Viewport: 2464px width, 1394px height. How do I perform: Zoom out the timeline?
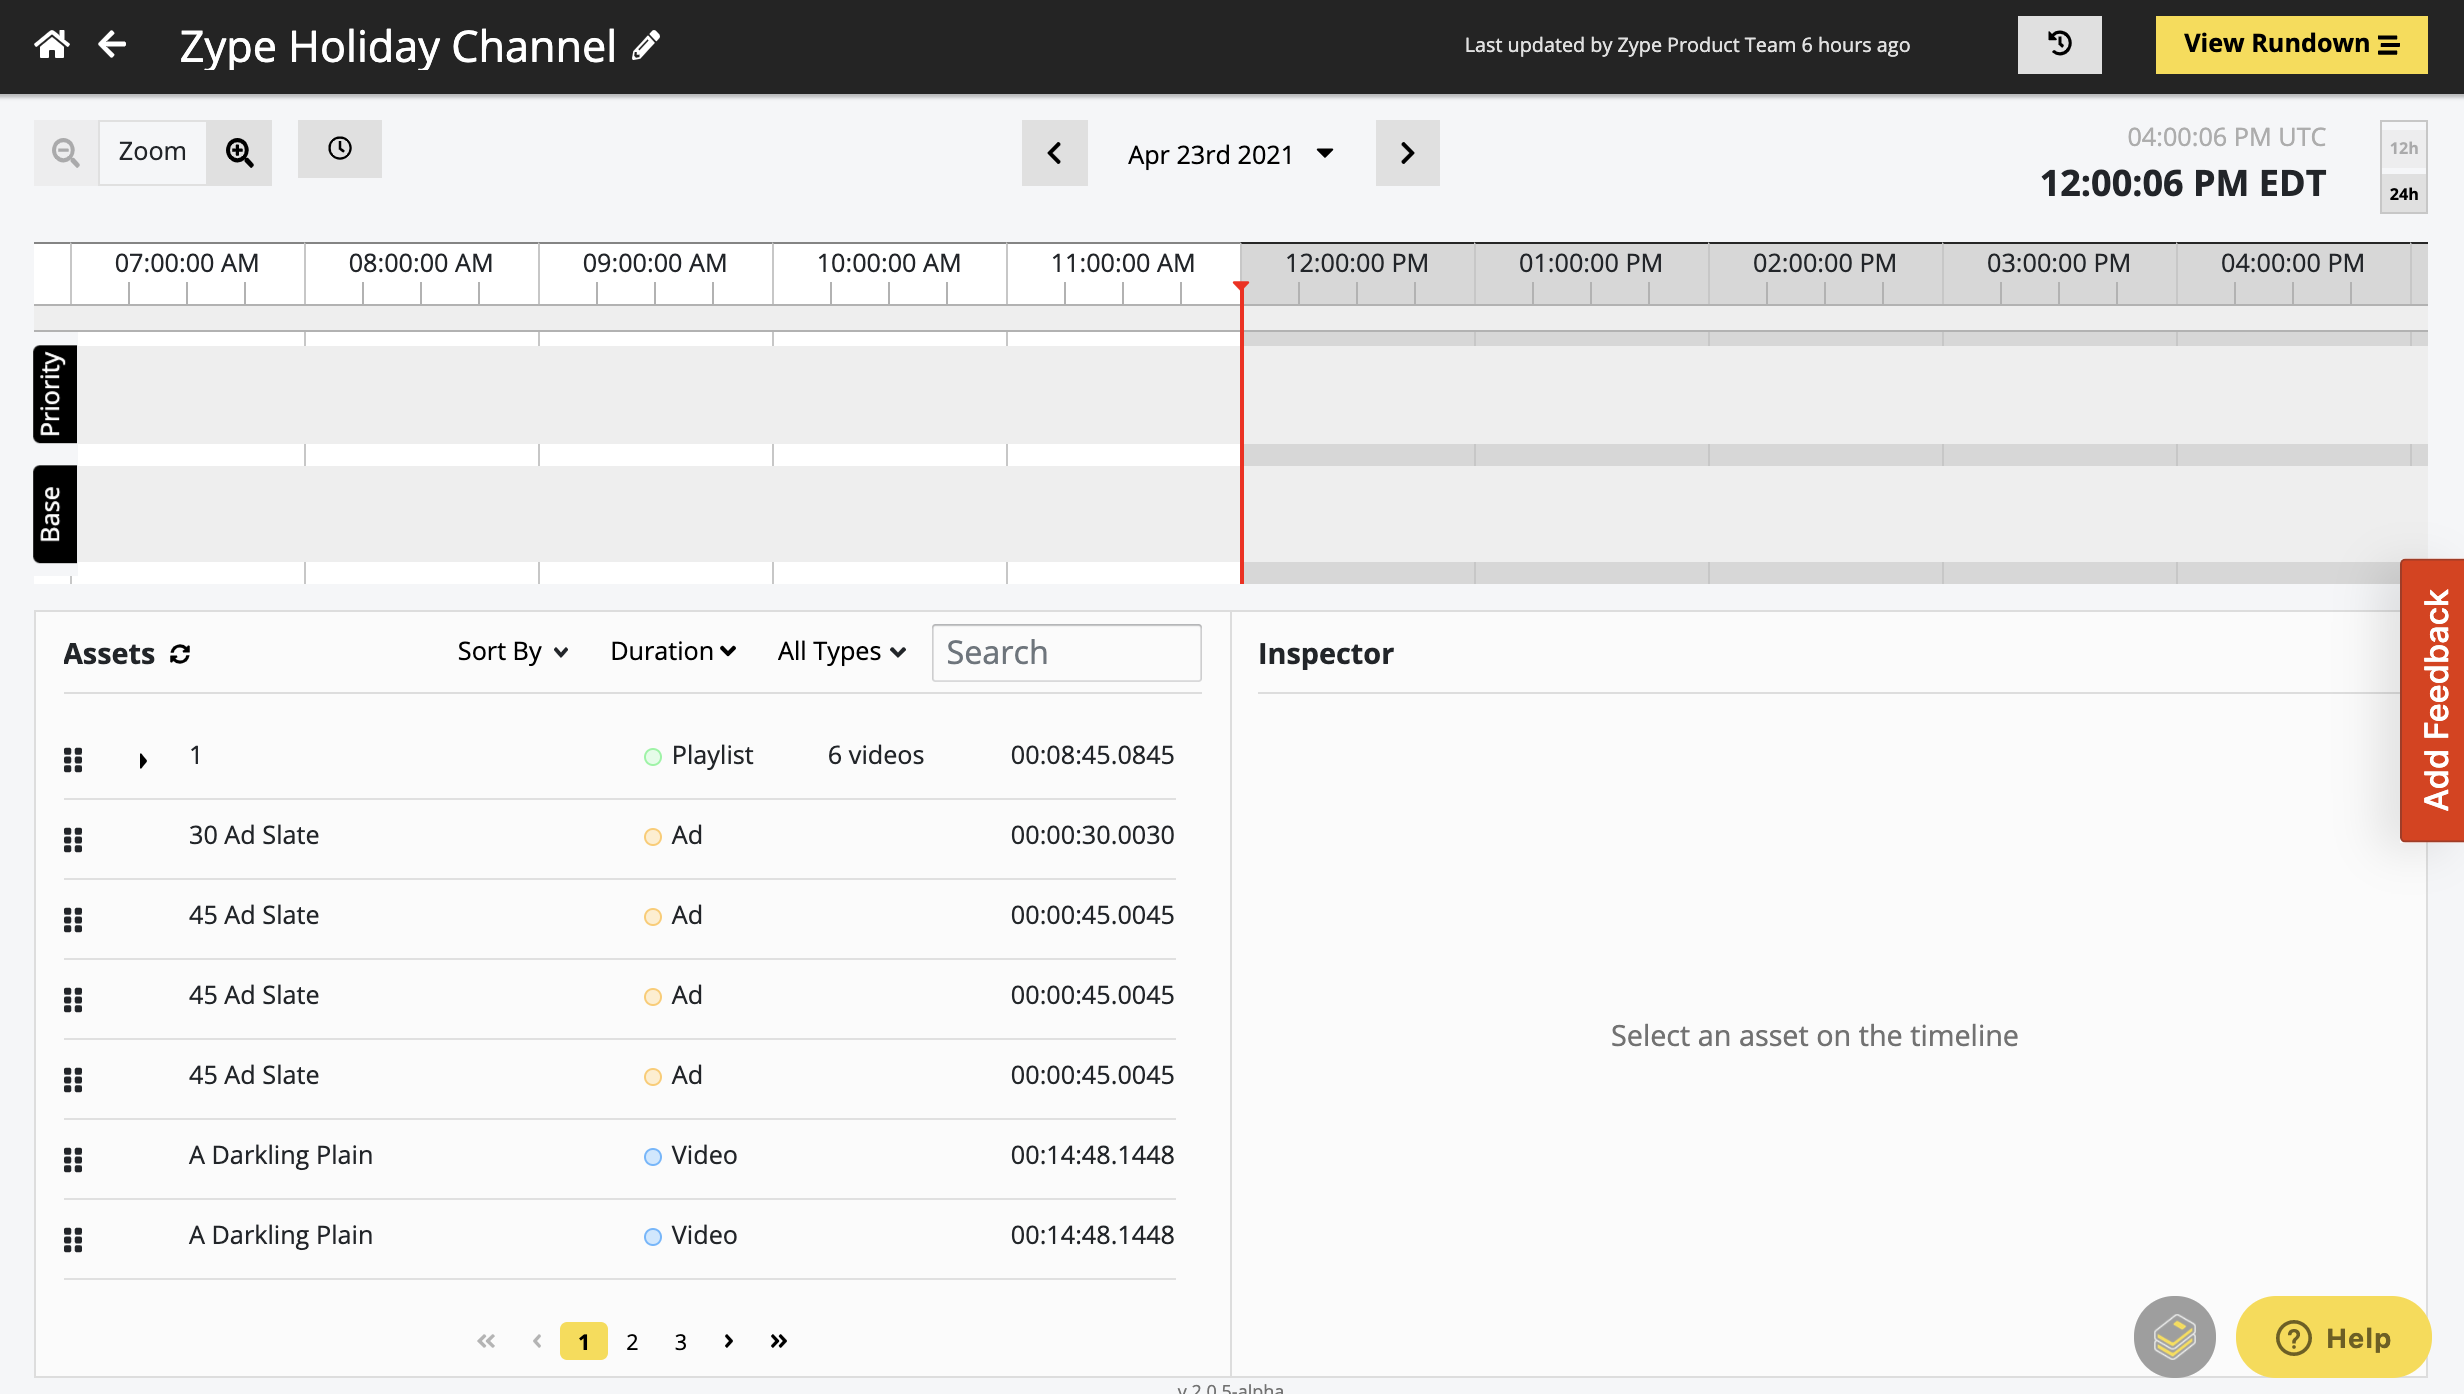66,152
